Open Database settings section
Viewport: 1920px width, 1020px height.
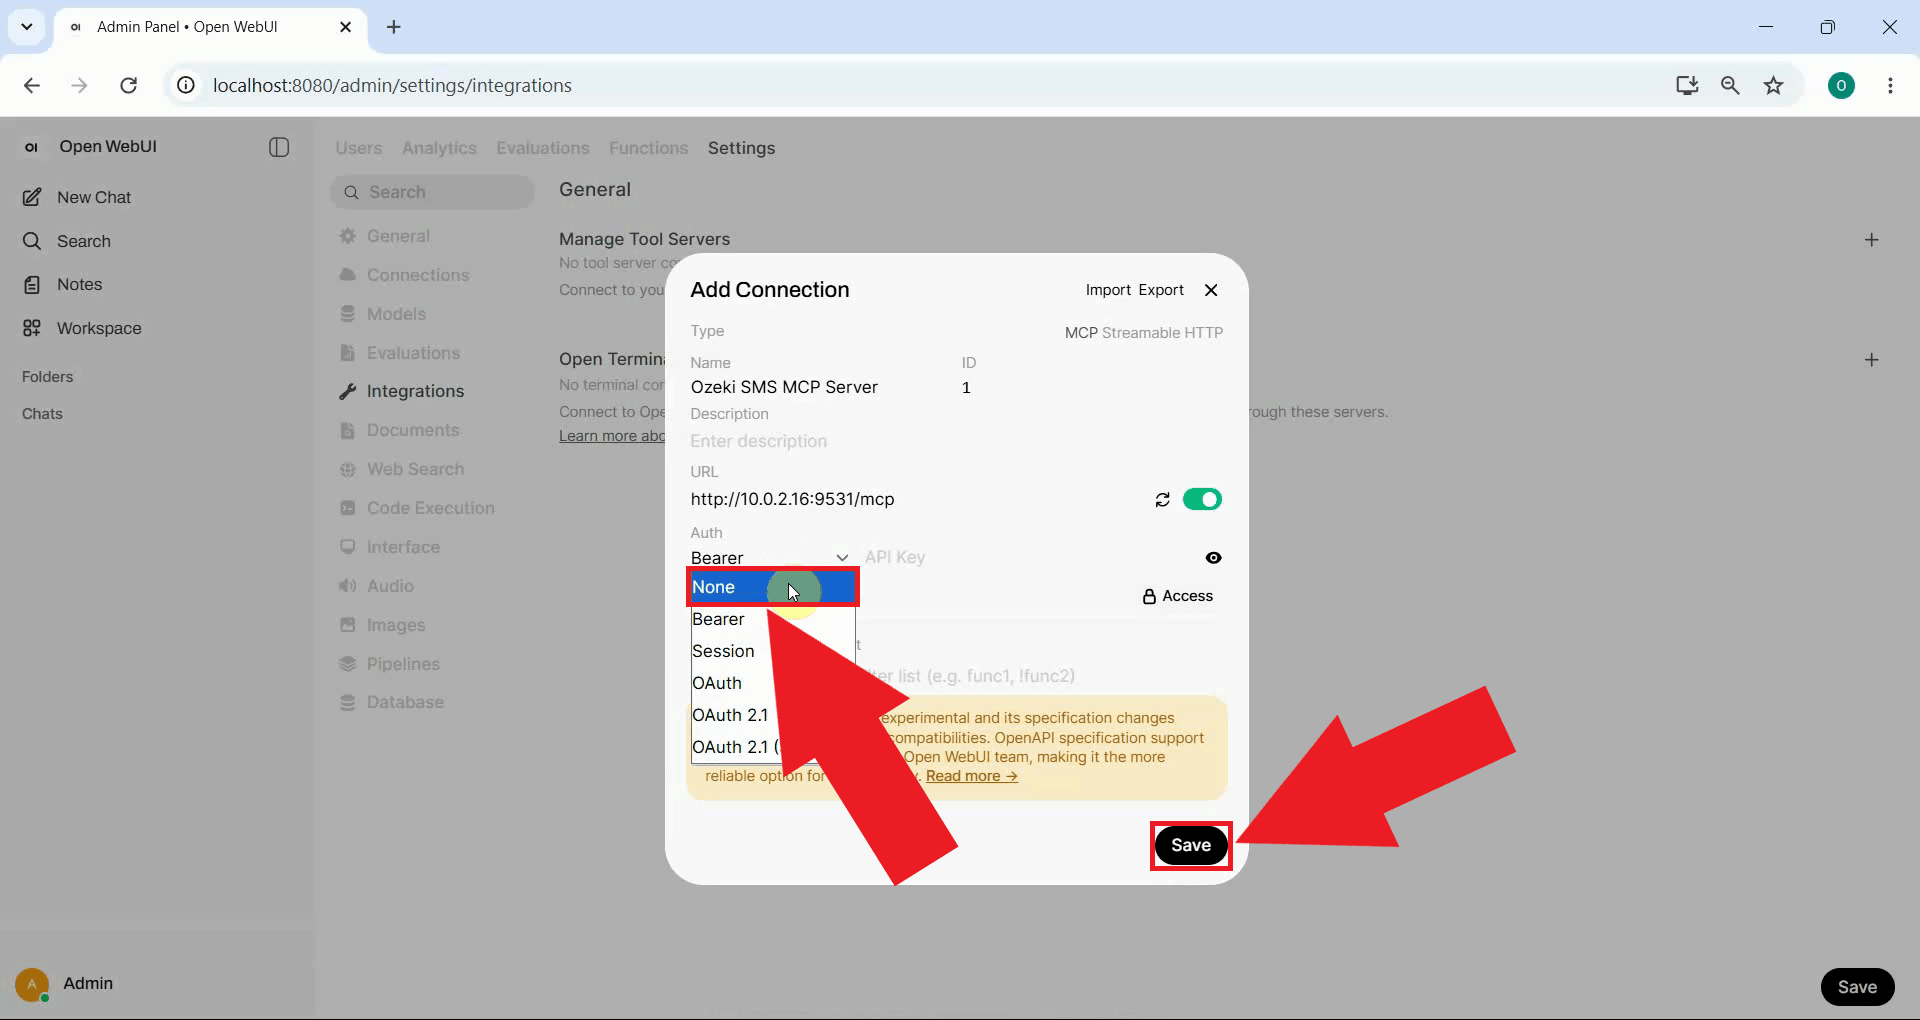(392, 702)
